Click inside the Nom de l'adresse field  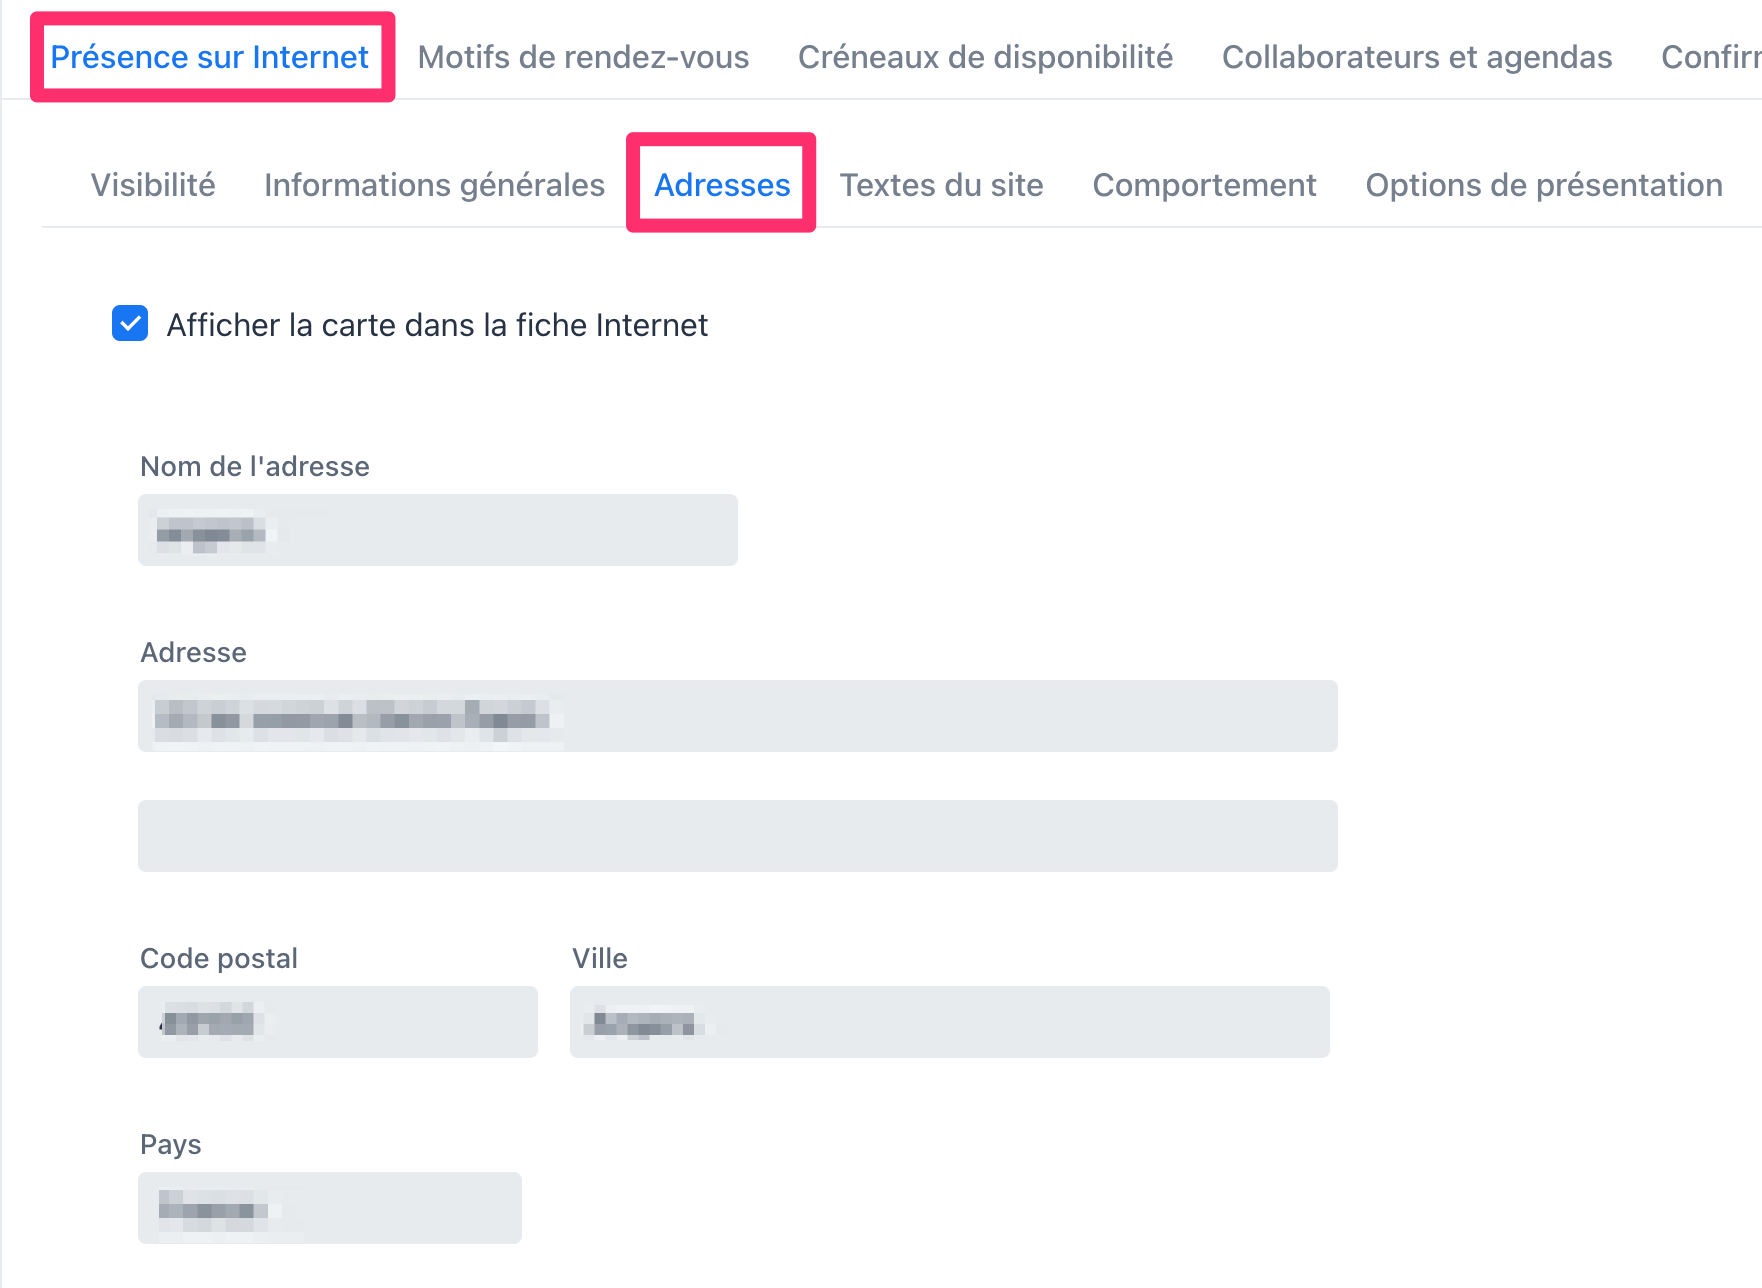pos(437,530)
